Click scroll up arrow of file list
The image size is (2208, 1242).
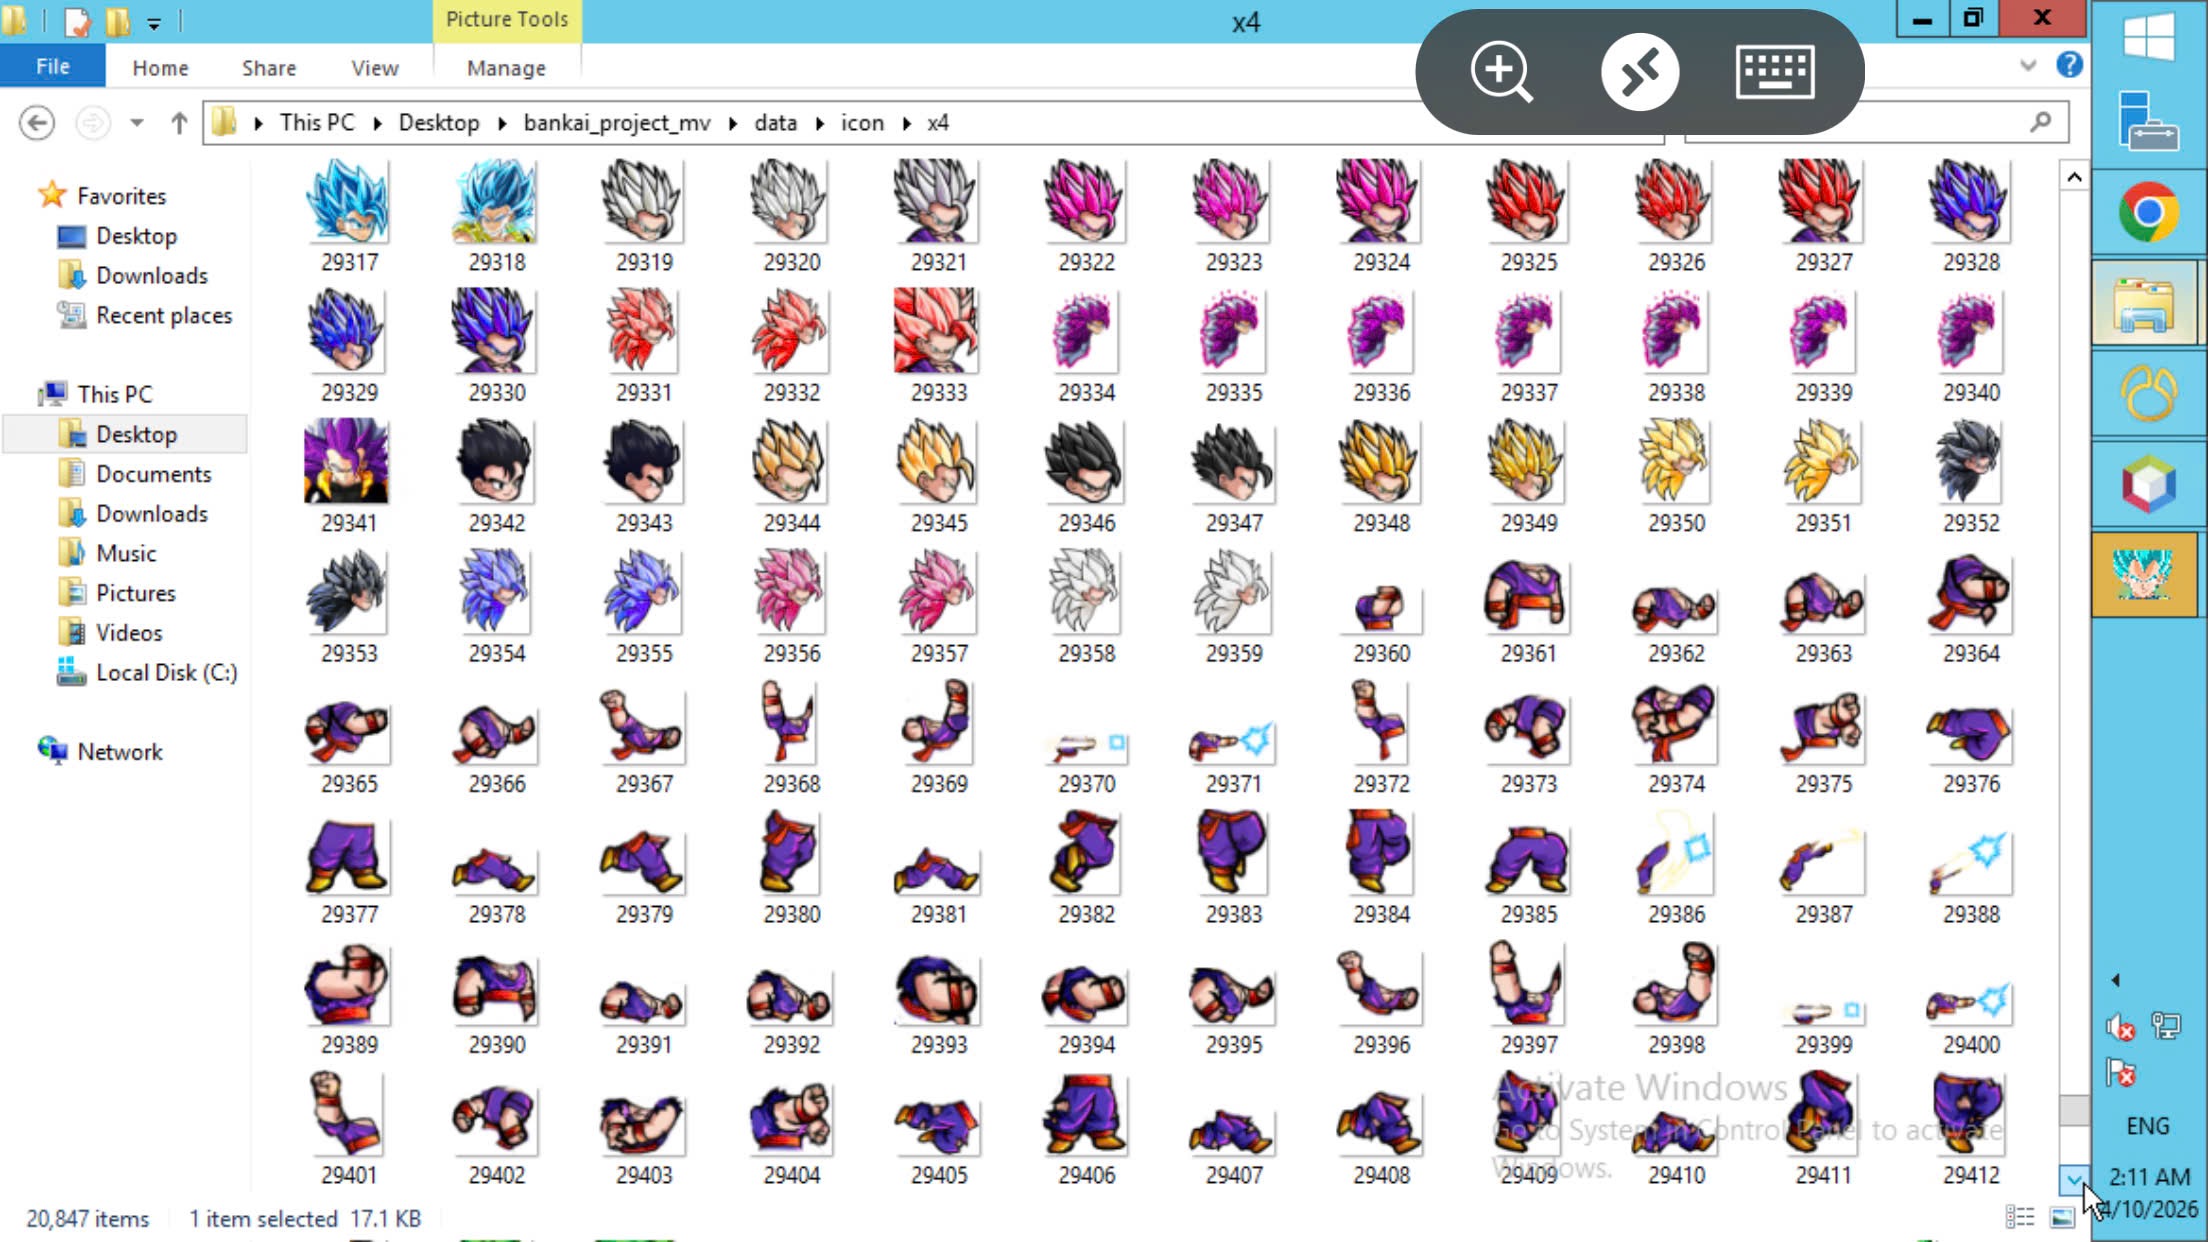coord(2074,177)
